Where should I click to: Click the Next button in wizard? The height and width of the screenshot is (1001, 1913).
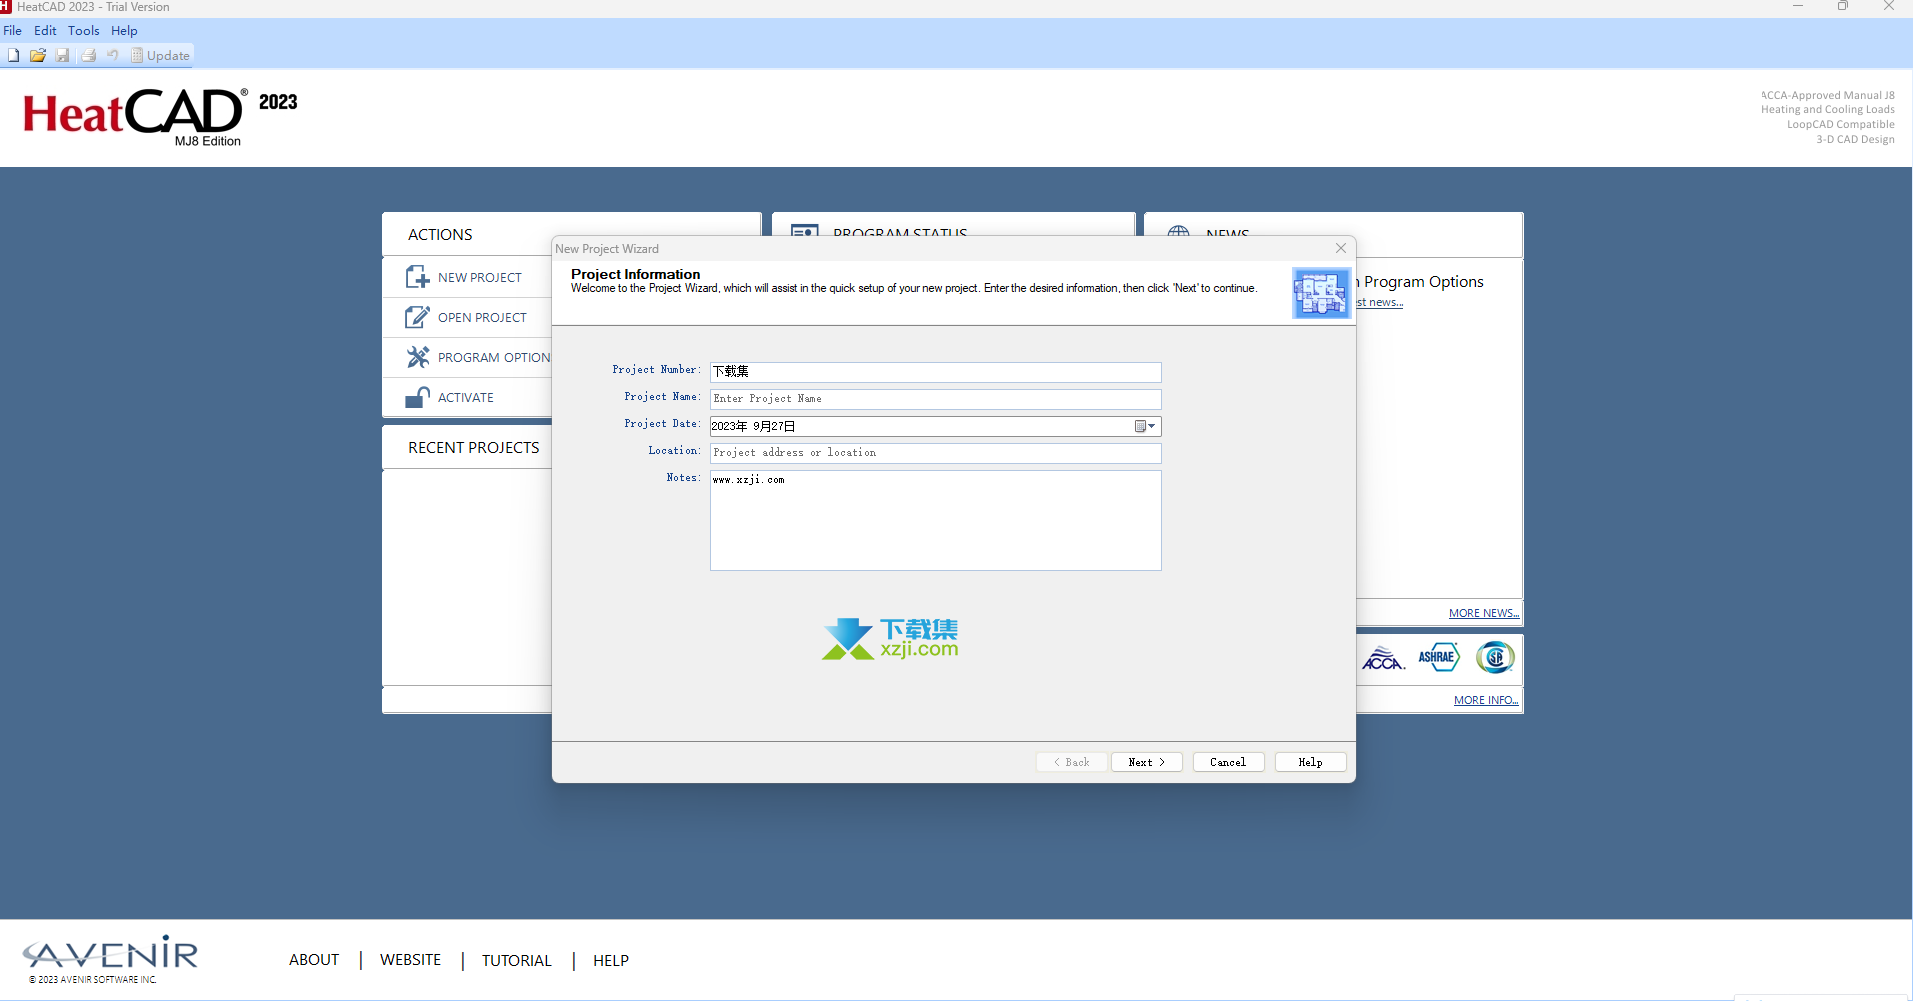[1146, 762]
